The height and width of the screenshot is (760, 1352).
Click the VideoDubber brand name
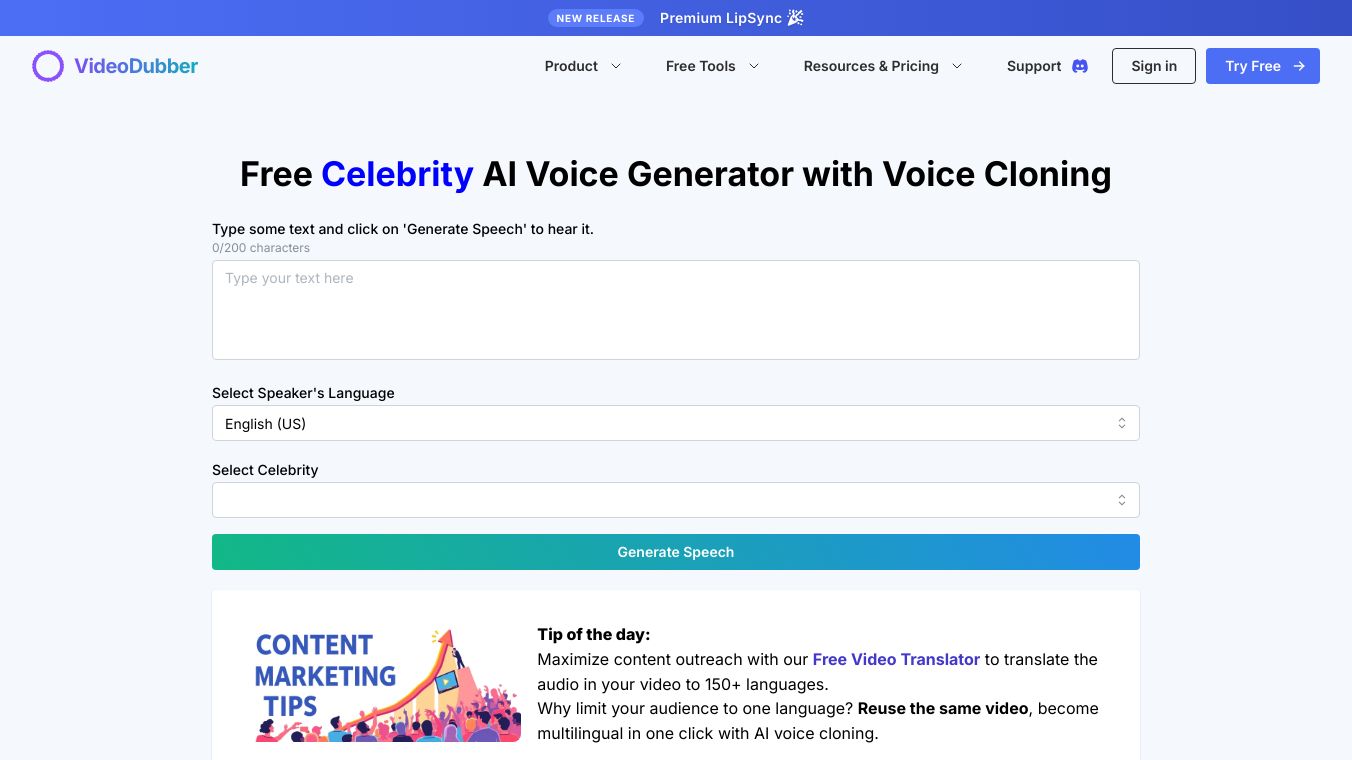tap(136, 66)
